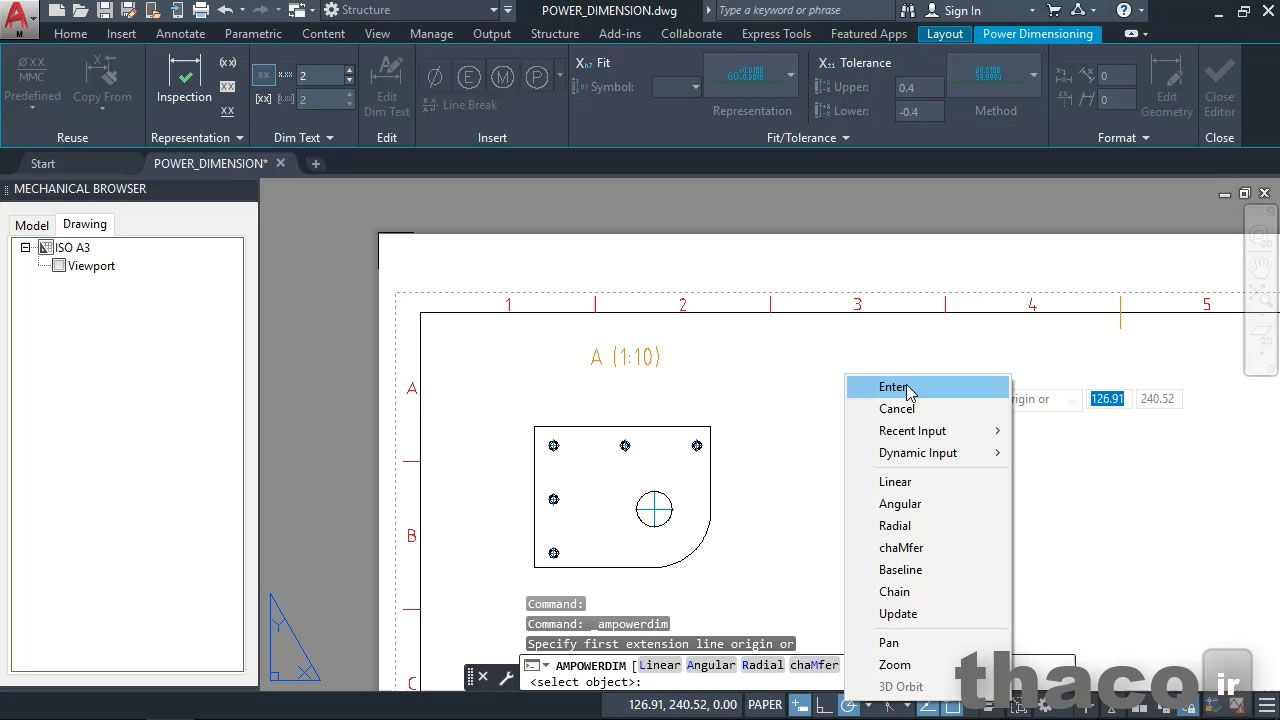Screen dimensions: 1280x720
Task: Open the Structure workspace dropdown
Action: pyautogui.click(x=493, y=11)
